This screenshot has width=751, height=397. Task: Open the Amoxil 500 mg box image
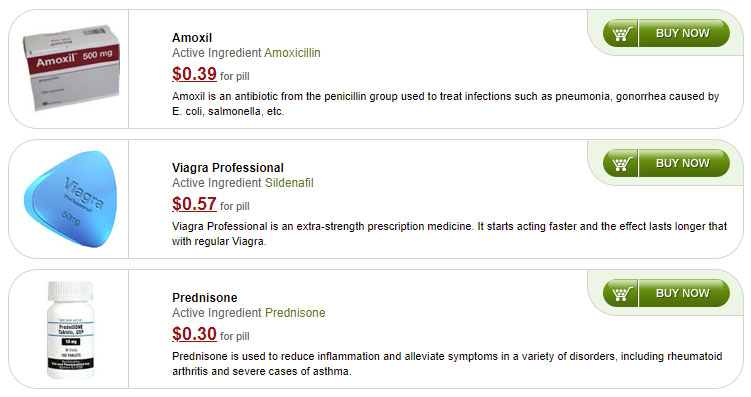point(71,68)
